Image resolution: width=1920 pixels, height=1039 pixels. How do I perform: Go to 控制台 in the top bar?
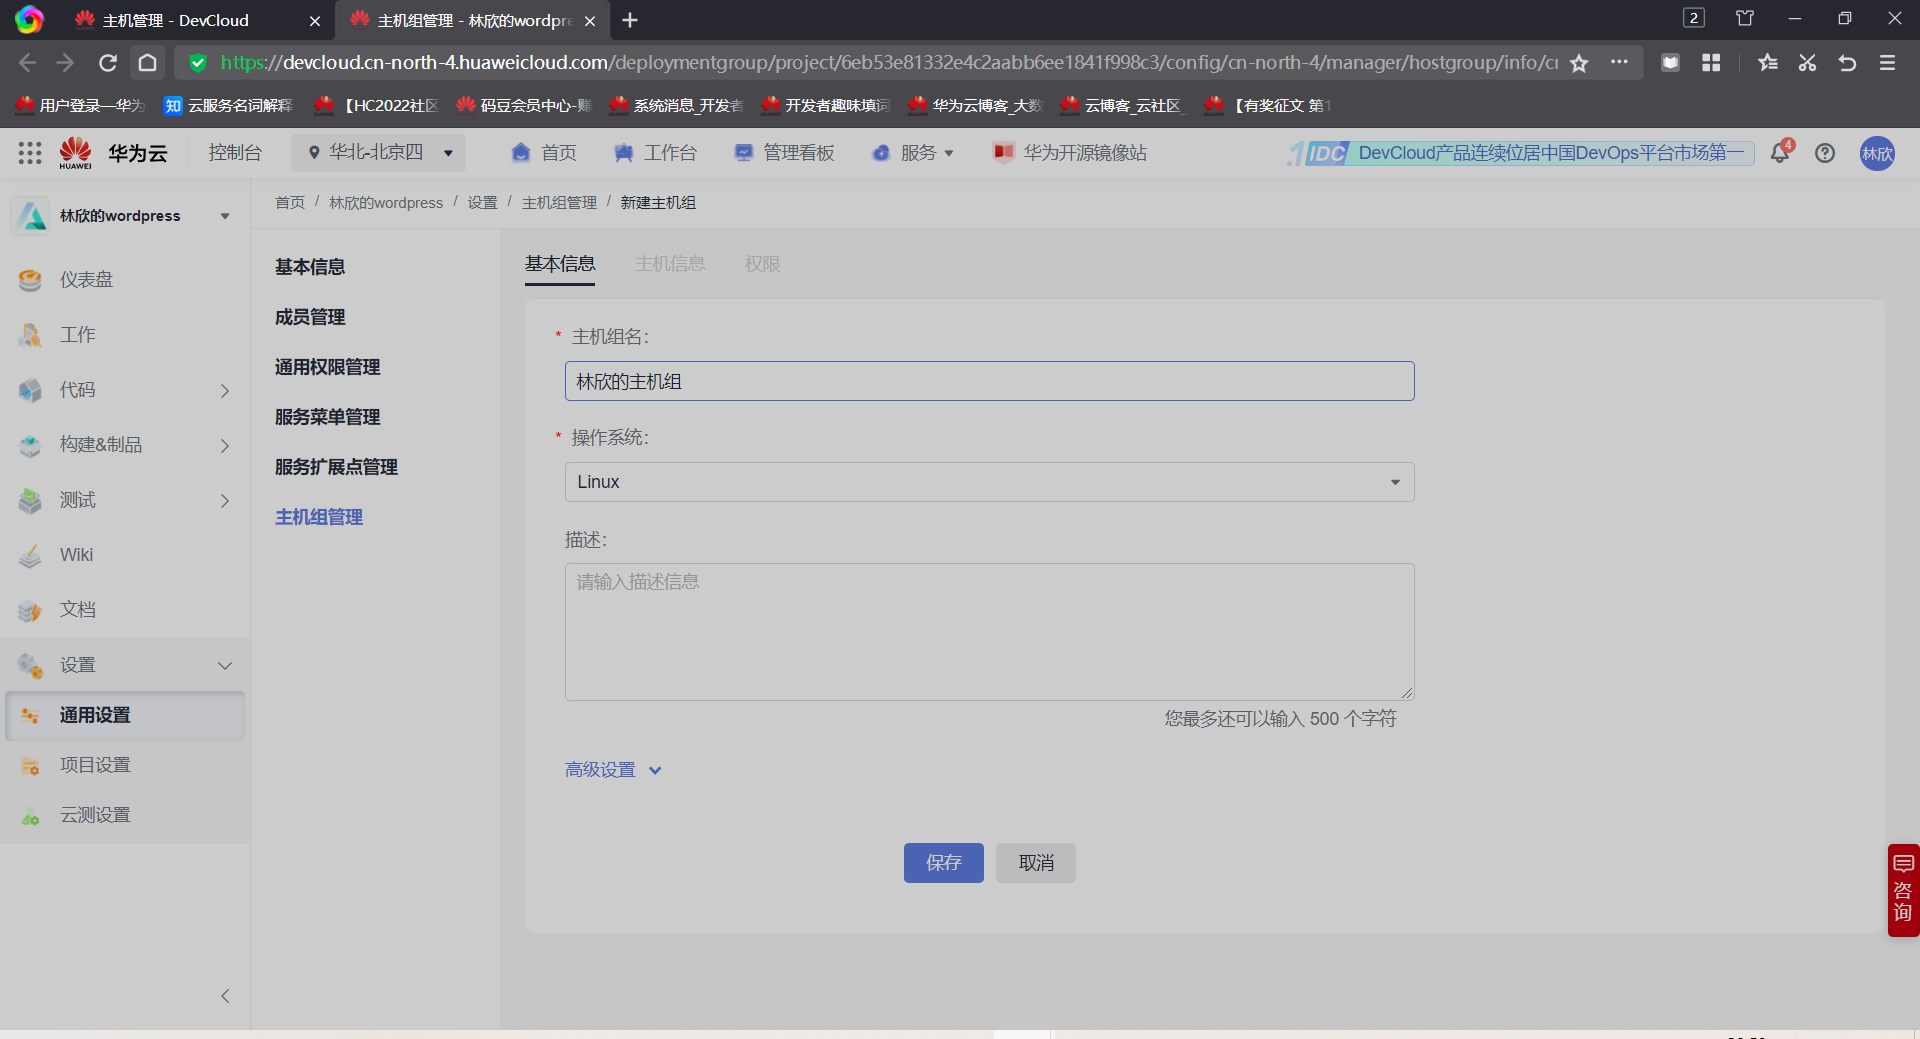235,153
